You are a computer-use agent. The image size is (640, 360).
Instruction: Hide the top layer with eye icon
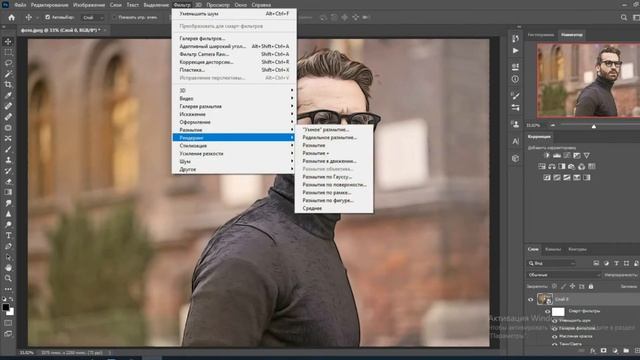click(531, 300)
